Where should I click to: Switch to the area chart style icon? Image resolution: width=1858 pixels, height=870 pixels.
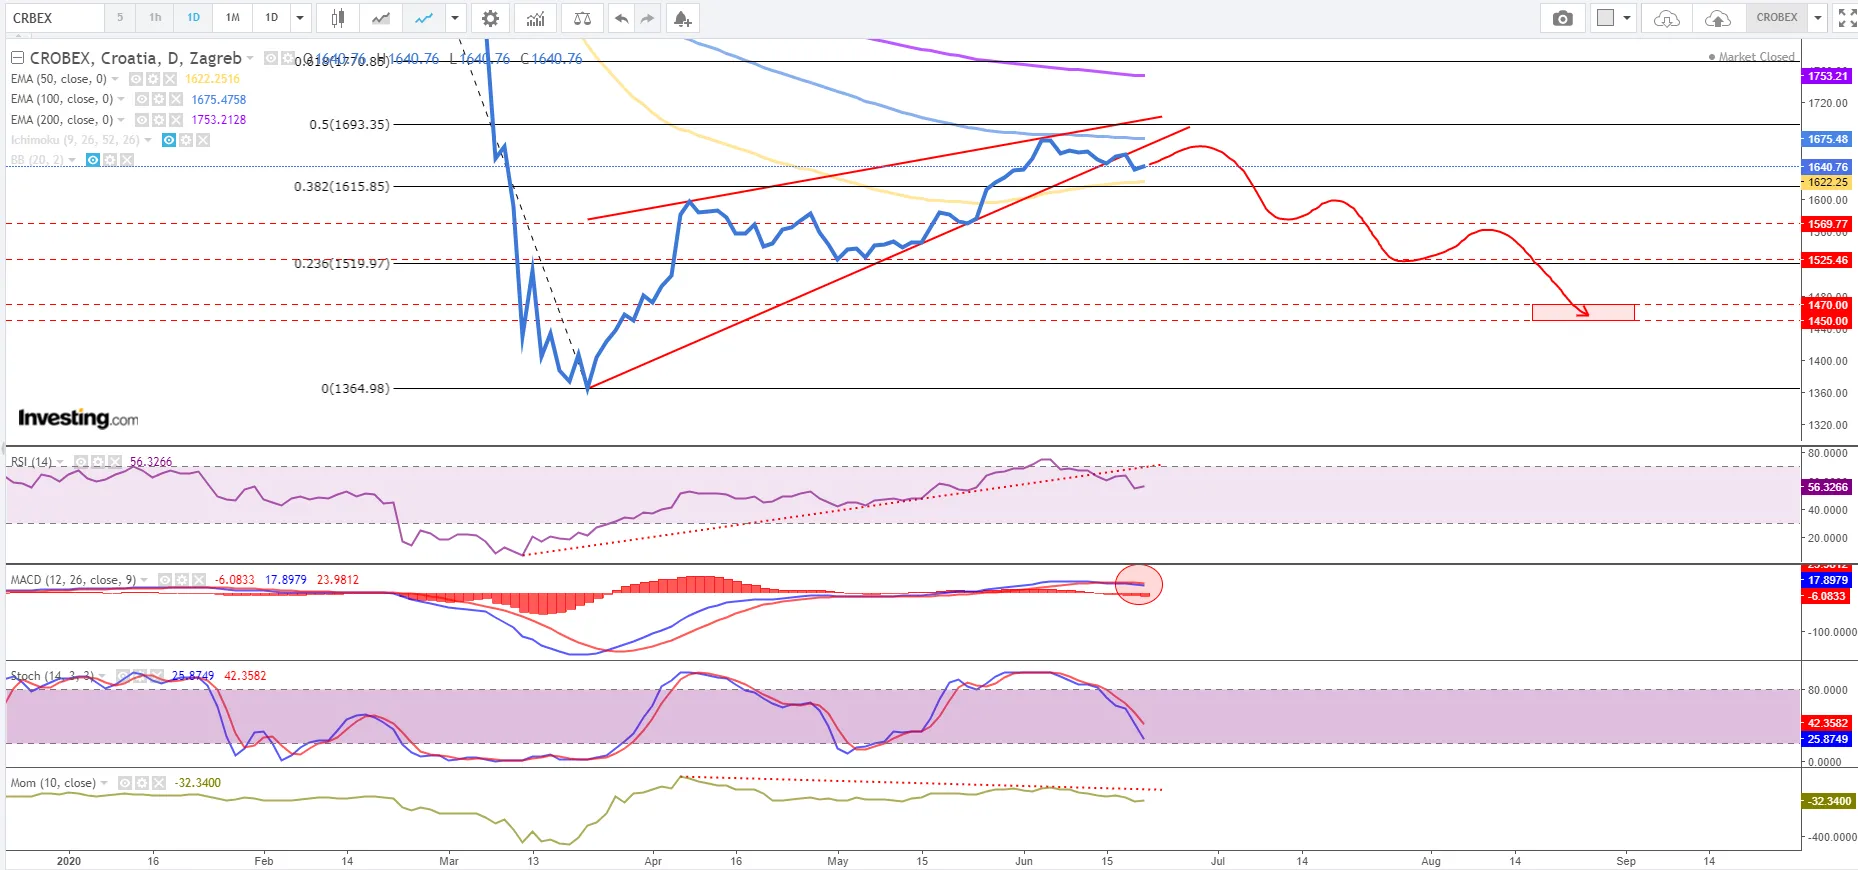click(x=381, y=18)
